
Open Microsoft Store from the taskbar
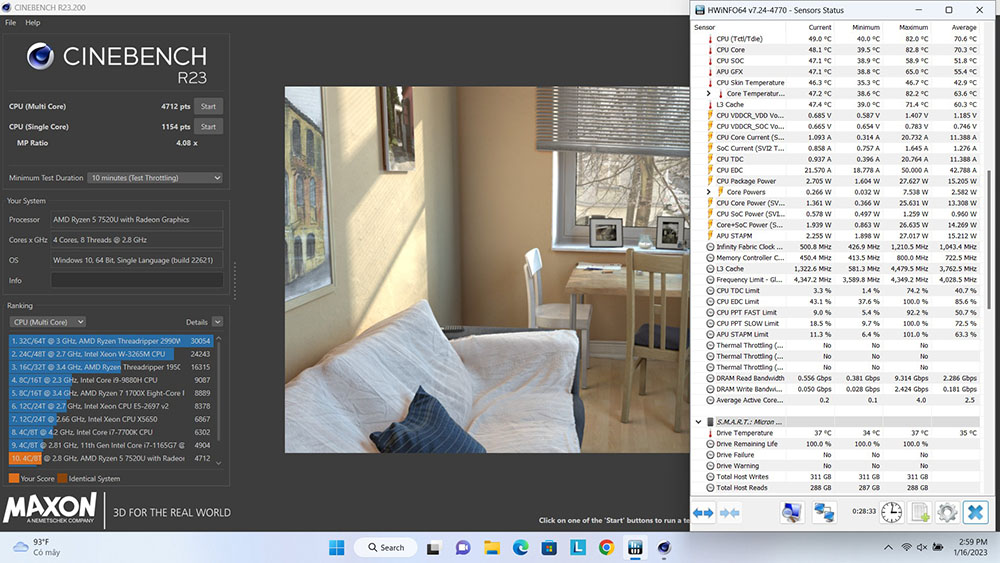click(549, 548)
